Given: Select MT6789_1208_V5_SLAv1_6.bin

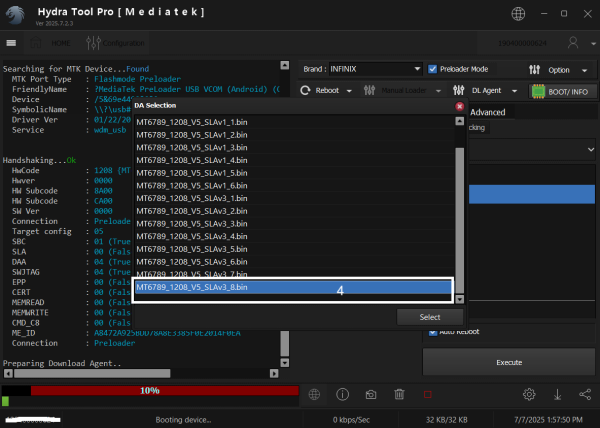Looking at the screenshot, I should 295,186.
